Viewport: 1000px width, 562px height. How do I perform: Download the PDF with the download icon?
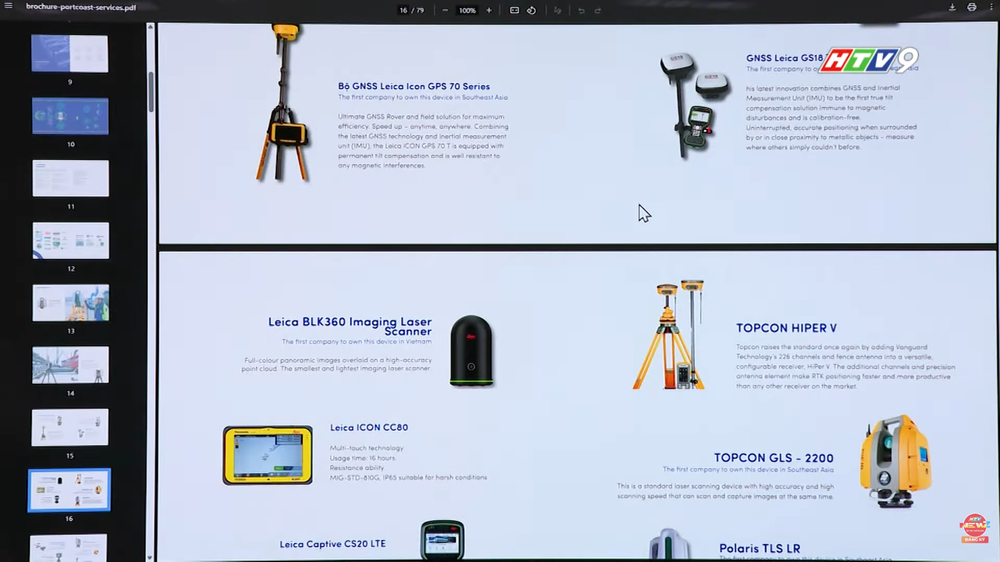952,8
